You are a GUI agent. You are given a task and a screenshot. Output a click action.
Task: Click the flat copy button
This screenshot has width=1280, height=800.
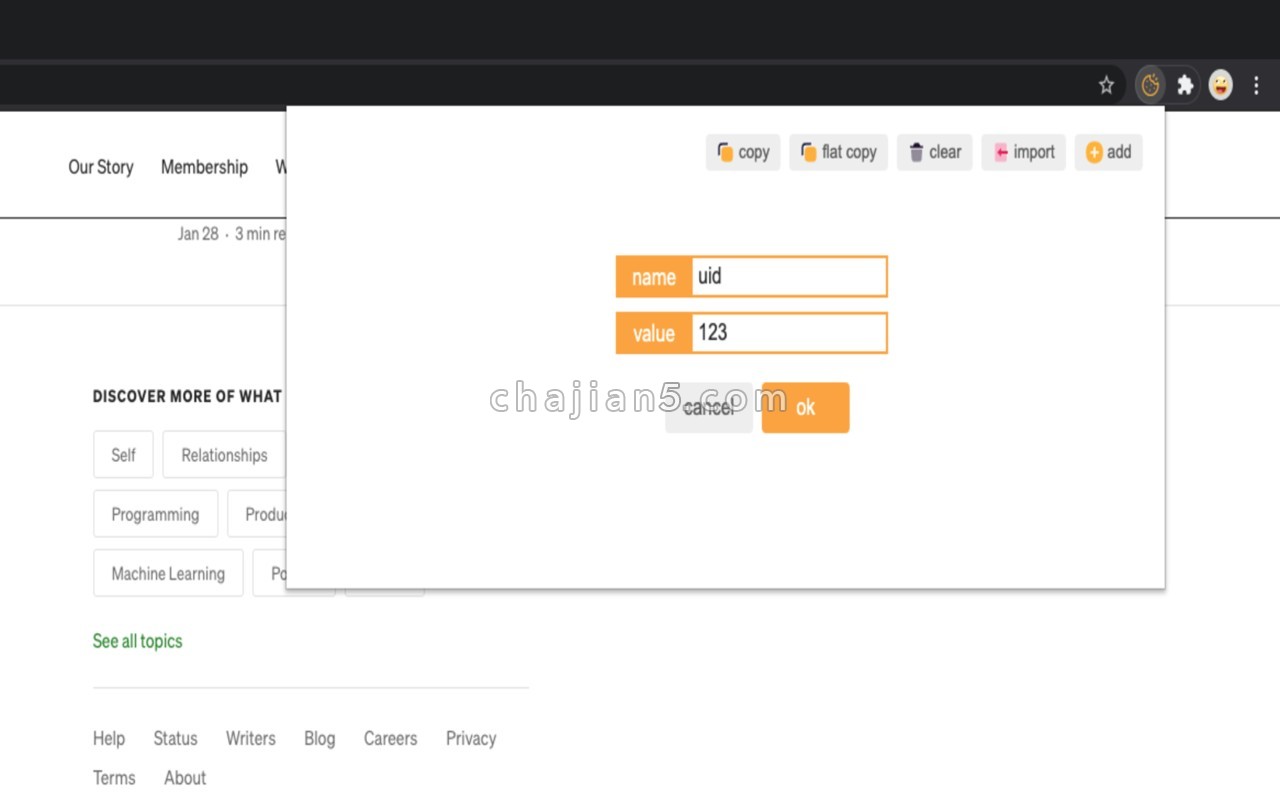838,152
